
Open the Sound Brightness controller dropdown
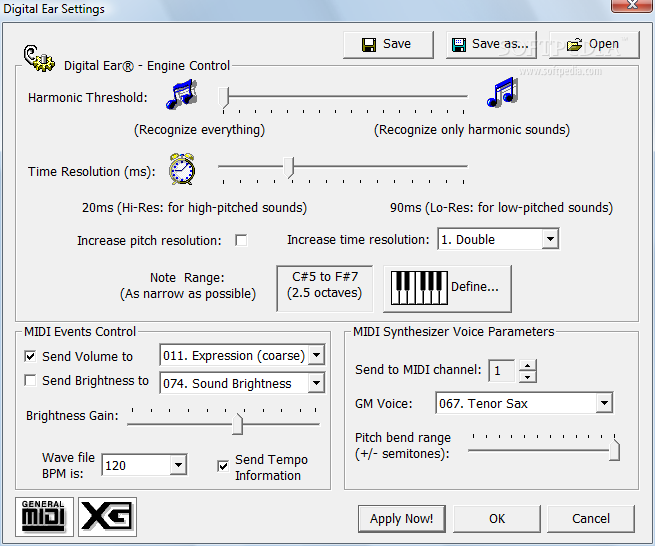coord(316,383)
